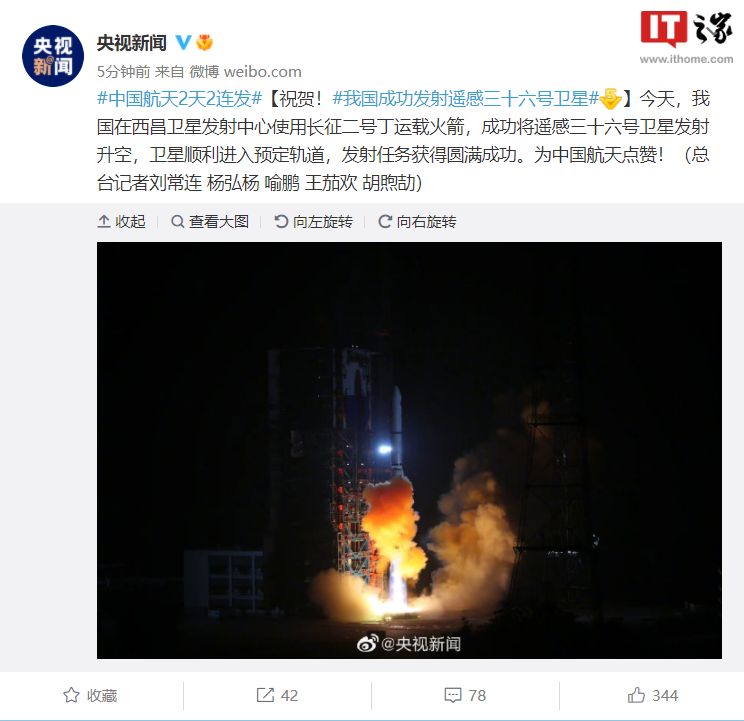Click the IT之家 logo watermark
The image size is (744, 721).
686,29
